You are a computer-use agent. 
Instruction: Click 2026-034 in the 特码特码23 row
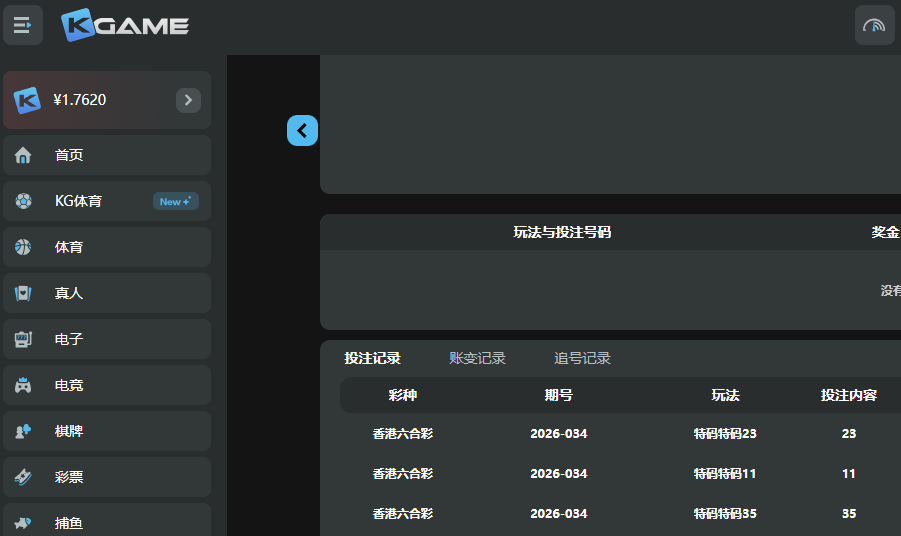click(559, 434)
